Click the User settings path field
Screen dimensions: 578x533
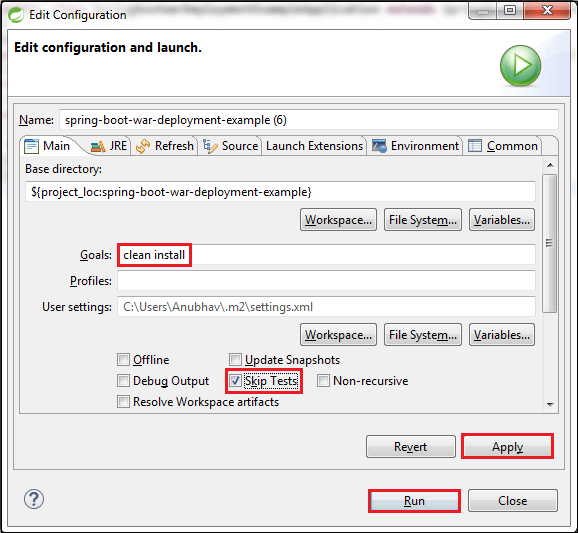(326, 307)
